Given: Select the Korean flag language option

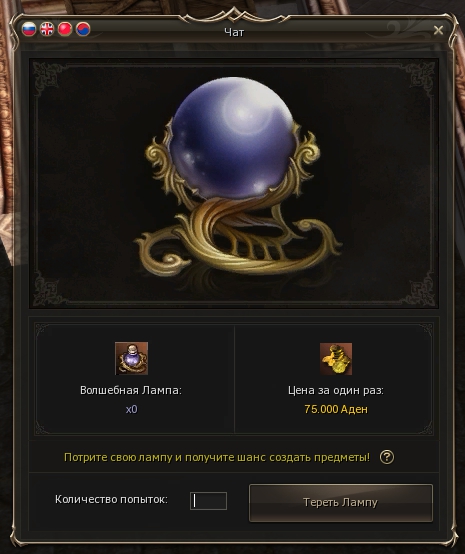Looking at the screenshot, I should (x=83, y=29).
